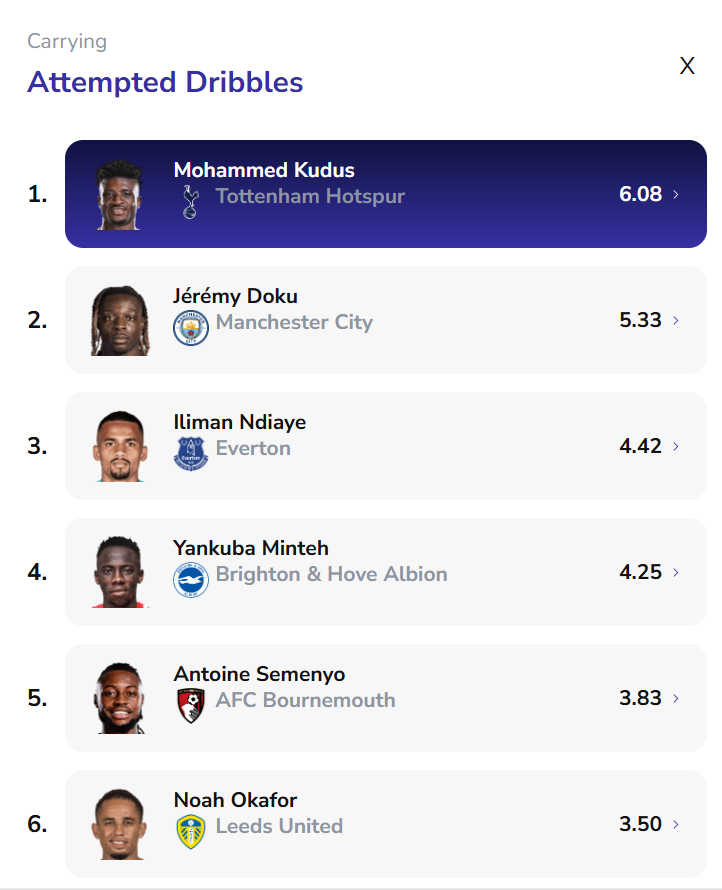Click the Brighton & Hove Albion badge
722x890 pixels.
coord(190,579)
